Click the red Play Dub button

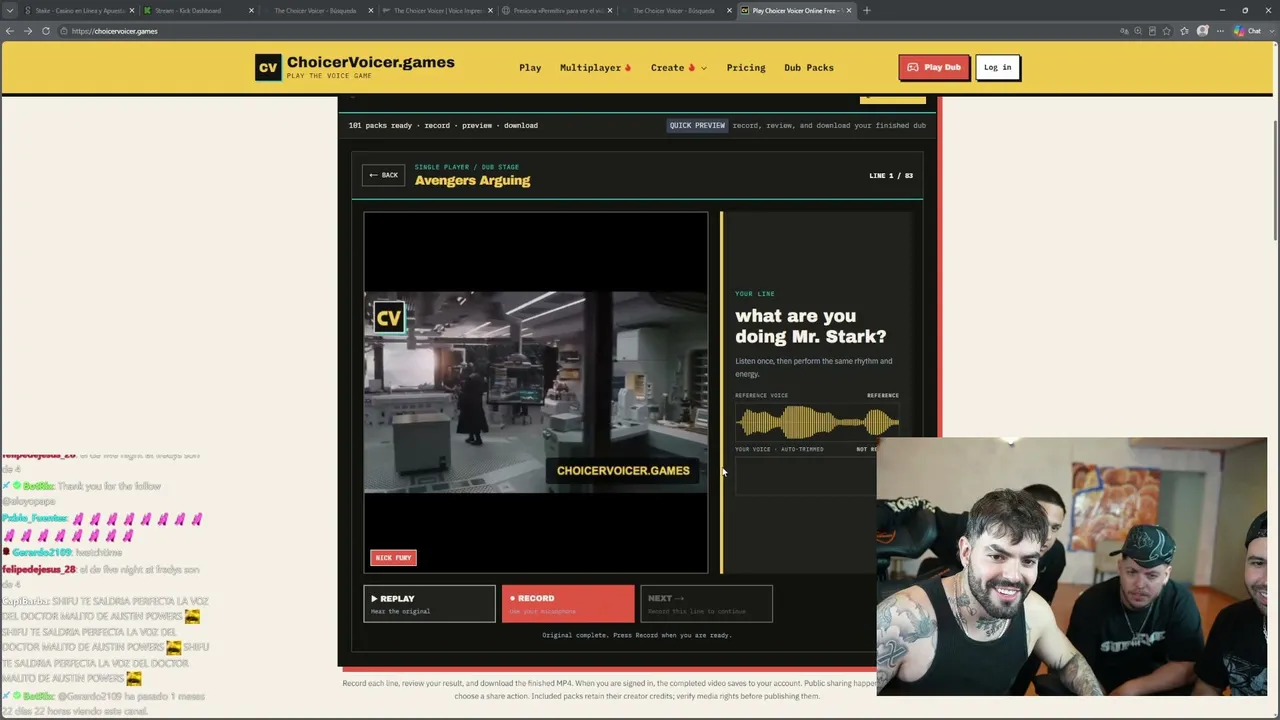934,67
